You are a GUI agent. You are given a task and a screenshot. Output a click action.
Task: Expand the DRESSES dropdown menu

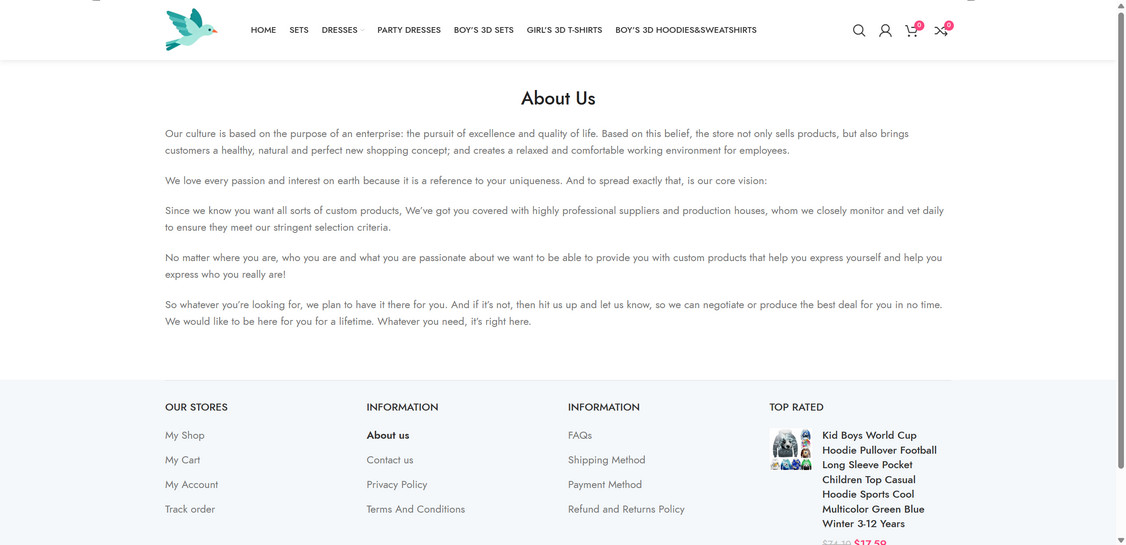click(343, 30)
